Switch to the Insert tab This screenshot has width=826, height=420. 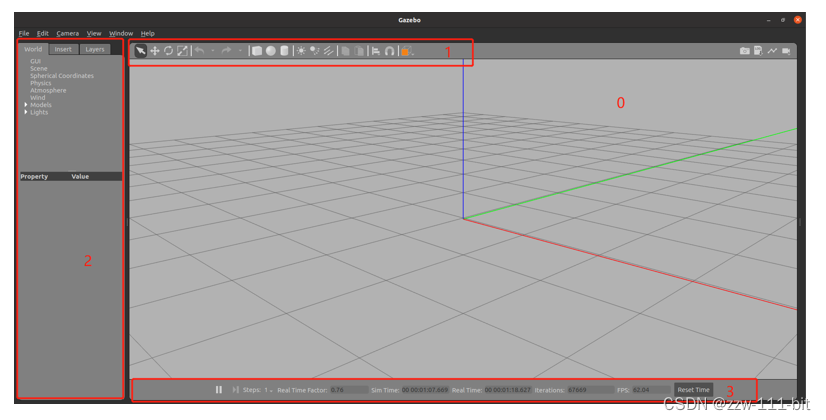pos(63,49)
